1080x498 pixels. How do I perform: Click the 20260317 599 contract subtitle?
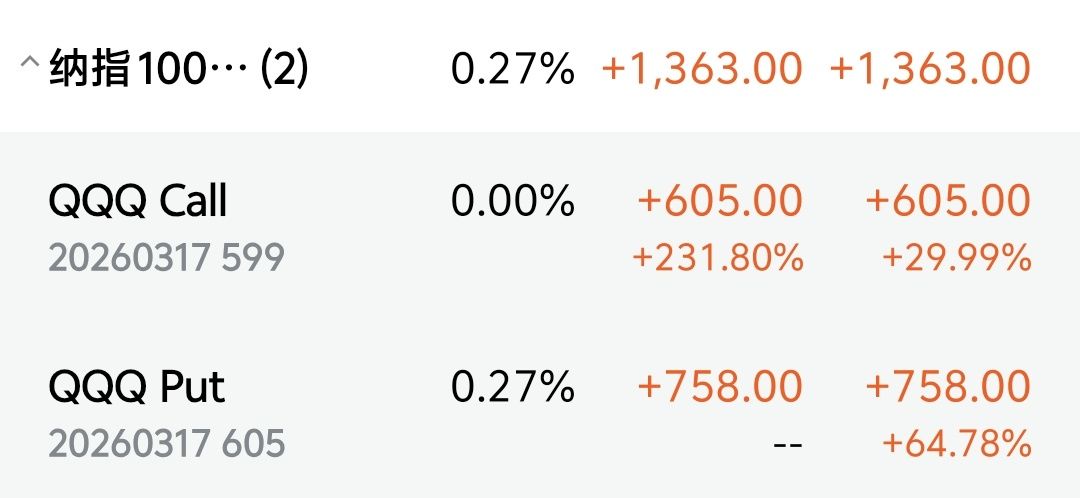(166, 258)
